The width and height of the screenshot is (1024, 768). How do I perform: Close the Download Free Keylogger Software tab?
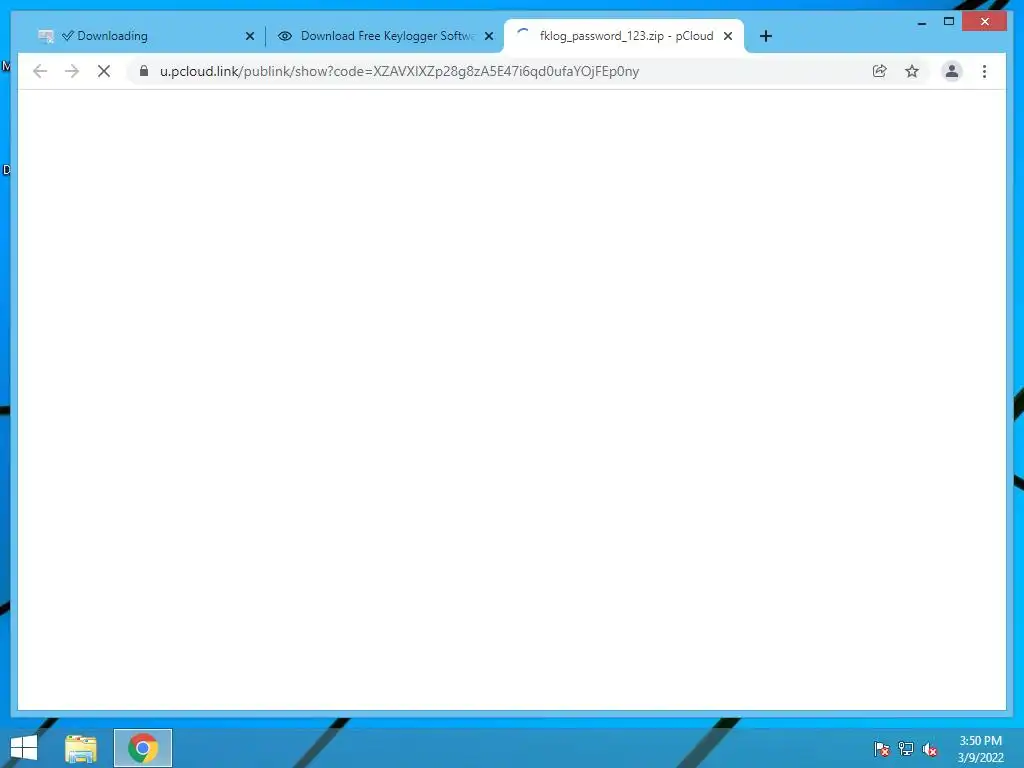pos(488,37)
